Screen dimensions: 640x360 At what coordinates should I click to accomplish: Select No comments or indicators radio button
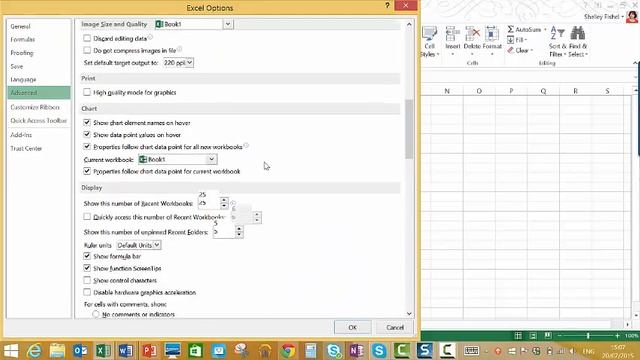(96, 314)
